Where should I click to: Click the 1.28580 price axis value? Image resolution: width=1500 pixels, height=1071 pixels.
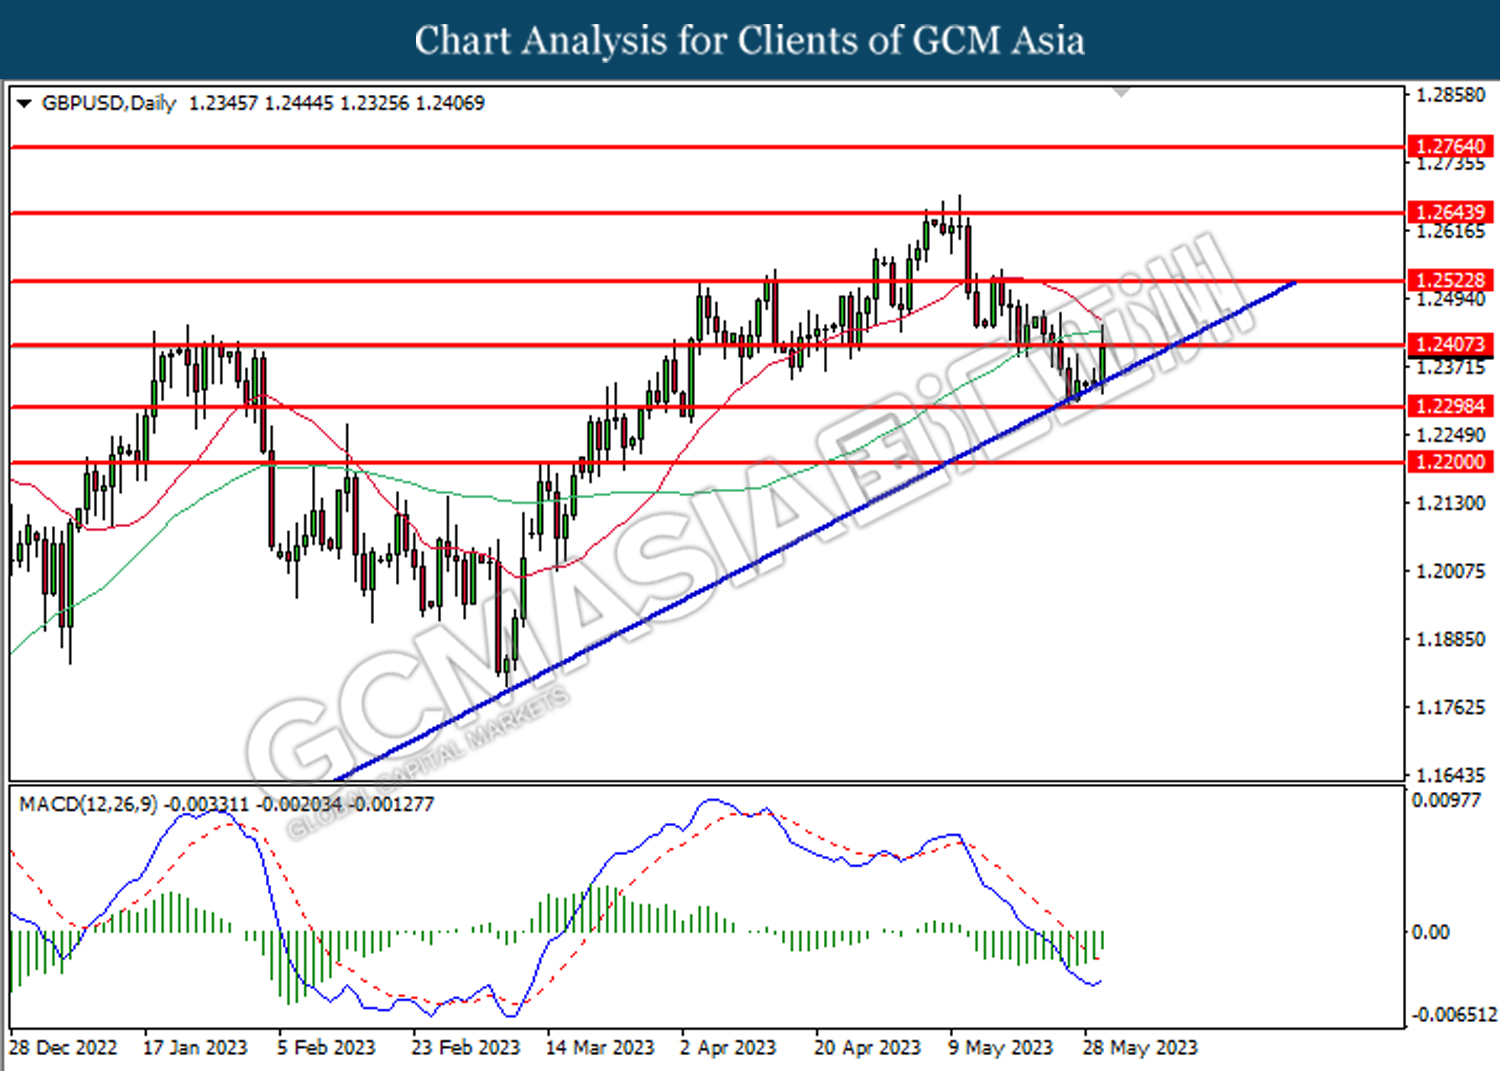click(x=1451, y=95)
